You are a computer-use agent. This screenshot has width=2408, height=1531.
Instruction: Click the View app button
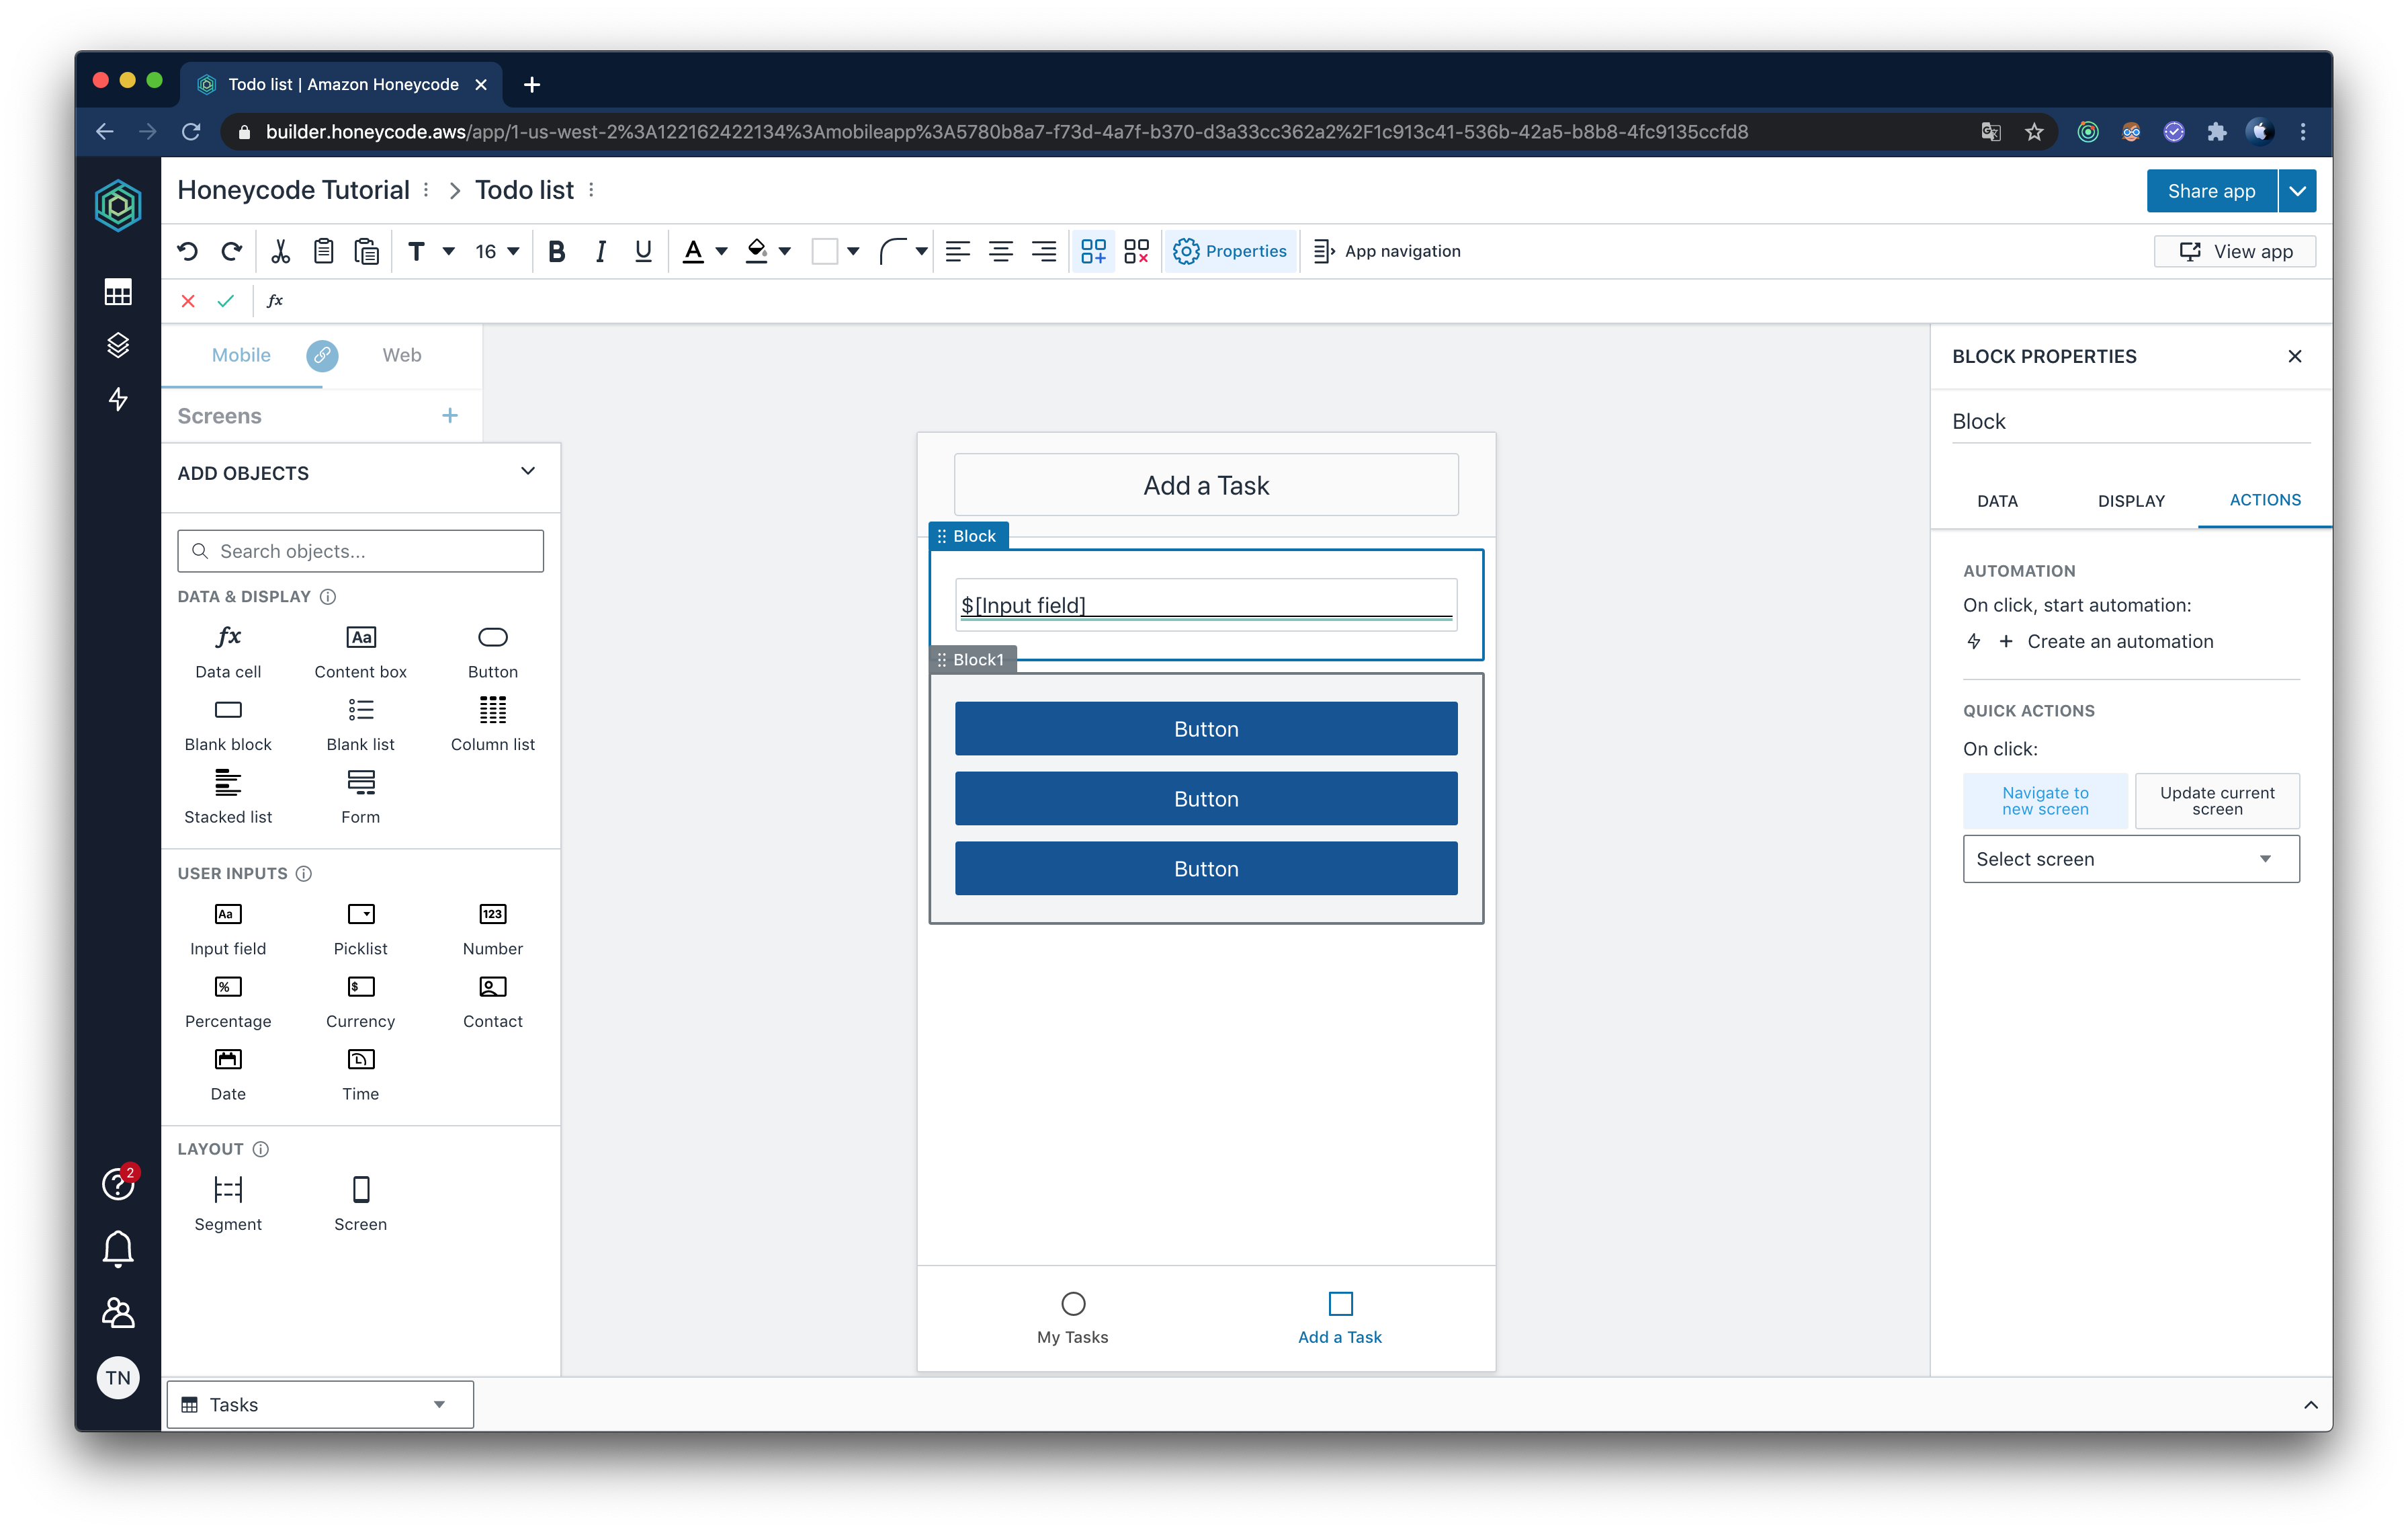click(x=2235, y=251)
